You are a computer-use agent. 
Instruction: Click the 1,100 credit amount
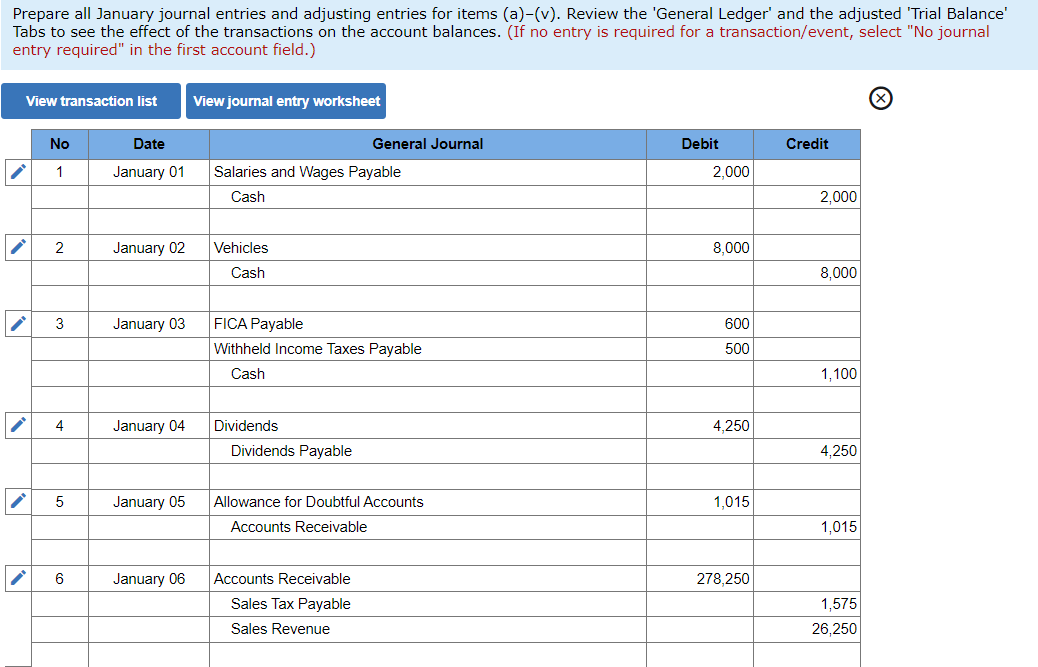807,374
